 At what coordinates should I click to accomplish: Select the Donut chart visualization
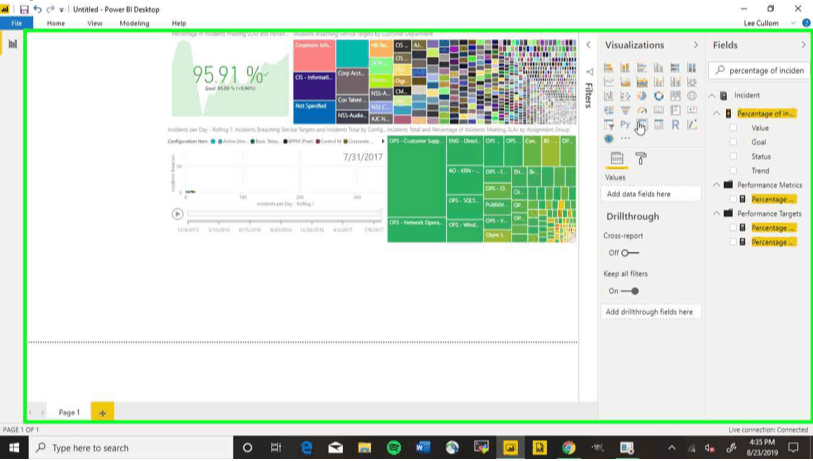658,96
